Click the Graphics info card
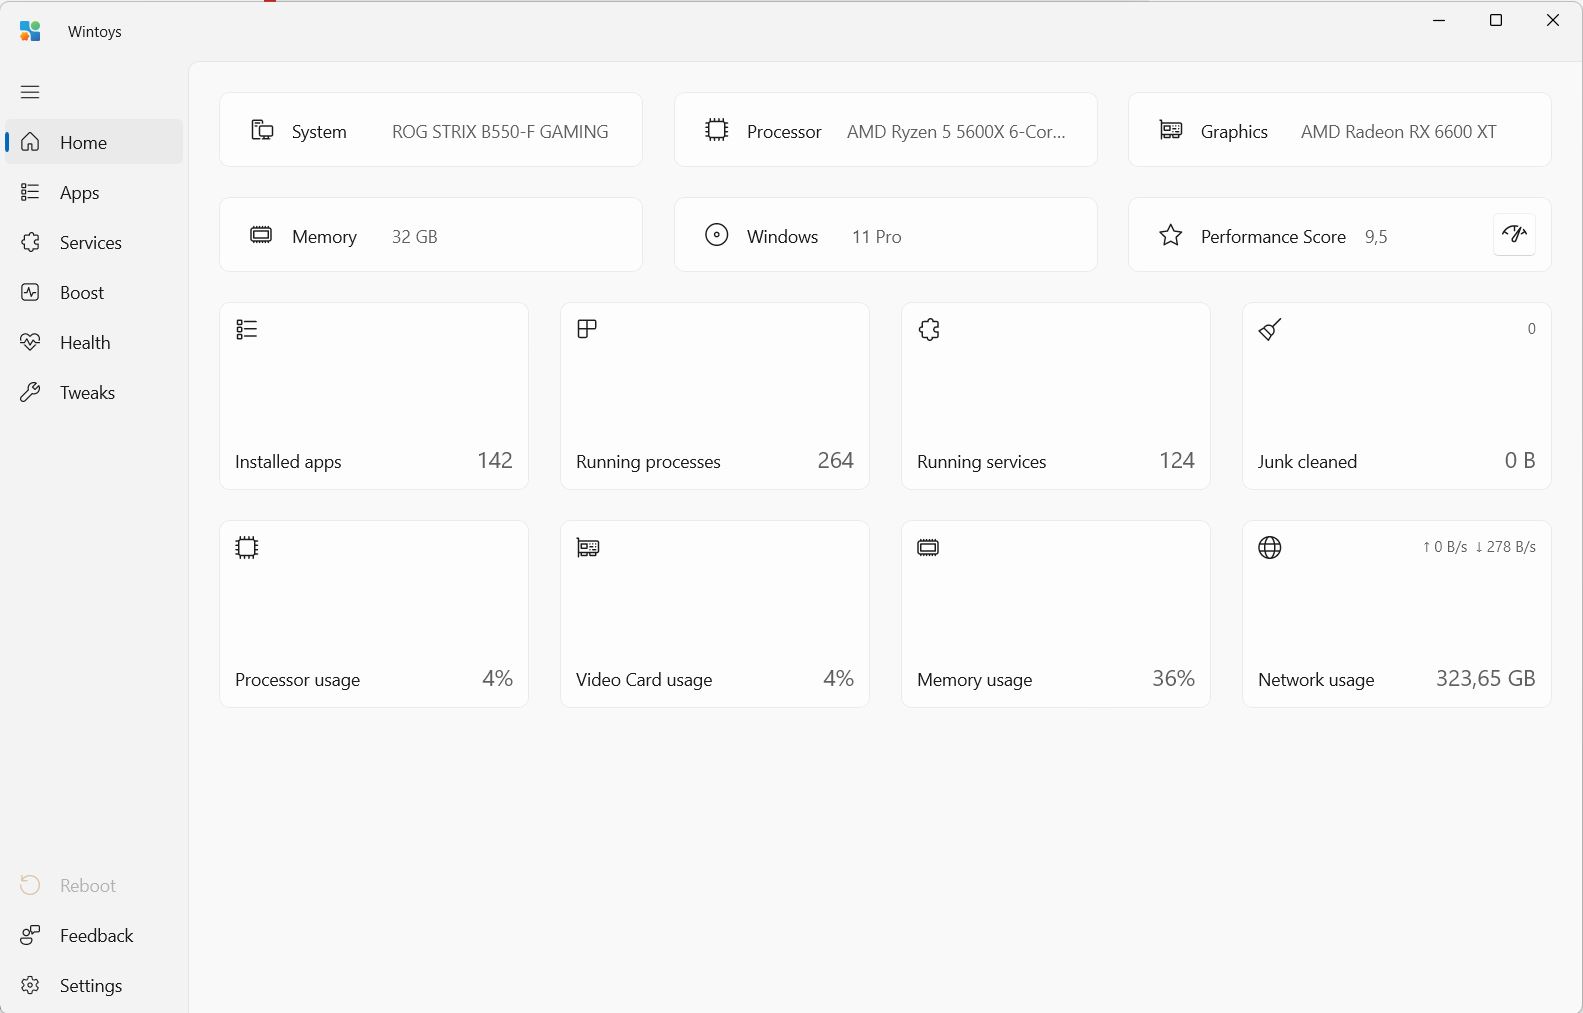The image size is (1583, 1013). 1339,131
